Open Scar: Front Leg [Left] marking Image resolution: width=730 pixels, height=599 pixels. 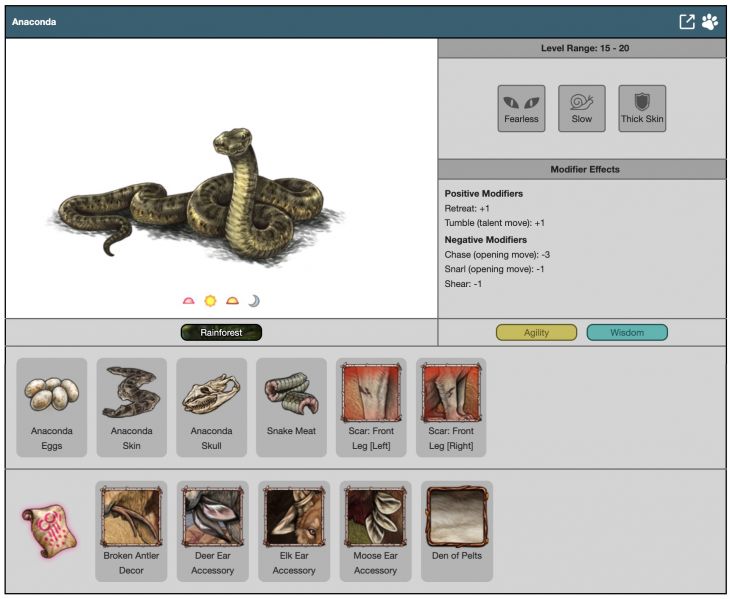click(x=371, y=407)
